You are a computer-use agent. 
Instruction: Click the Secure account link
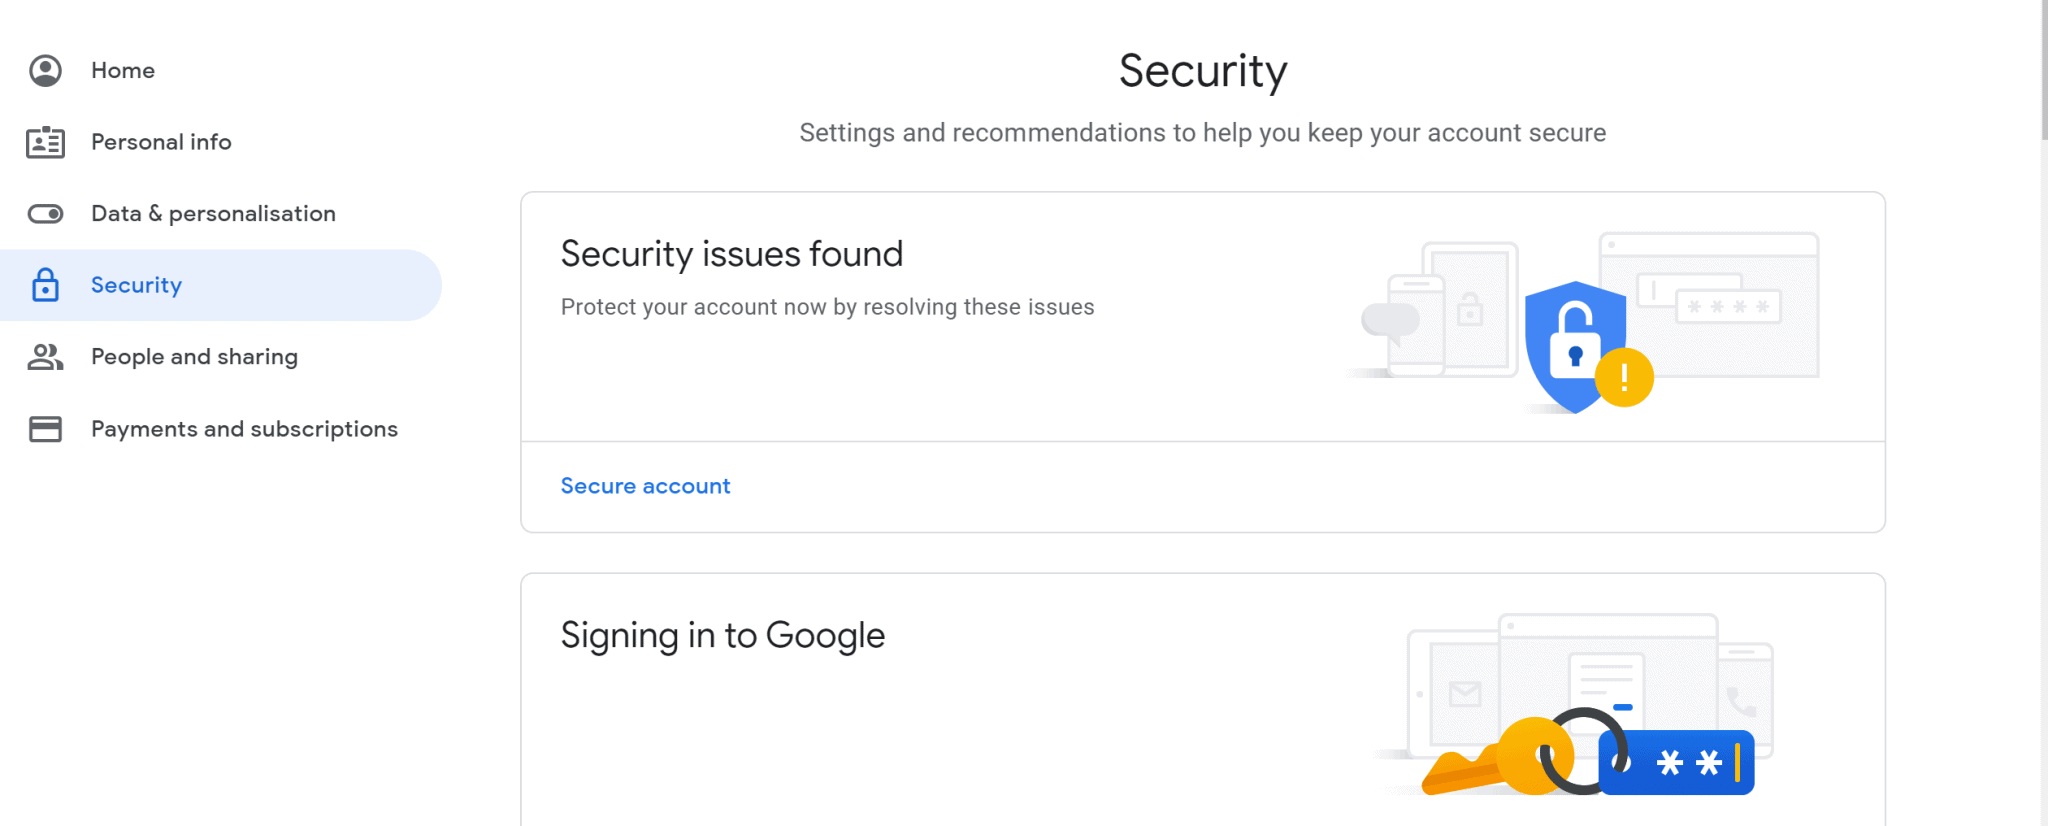(x=645, y=486)
